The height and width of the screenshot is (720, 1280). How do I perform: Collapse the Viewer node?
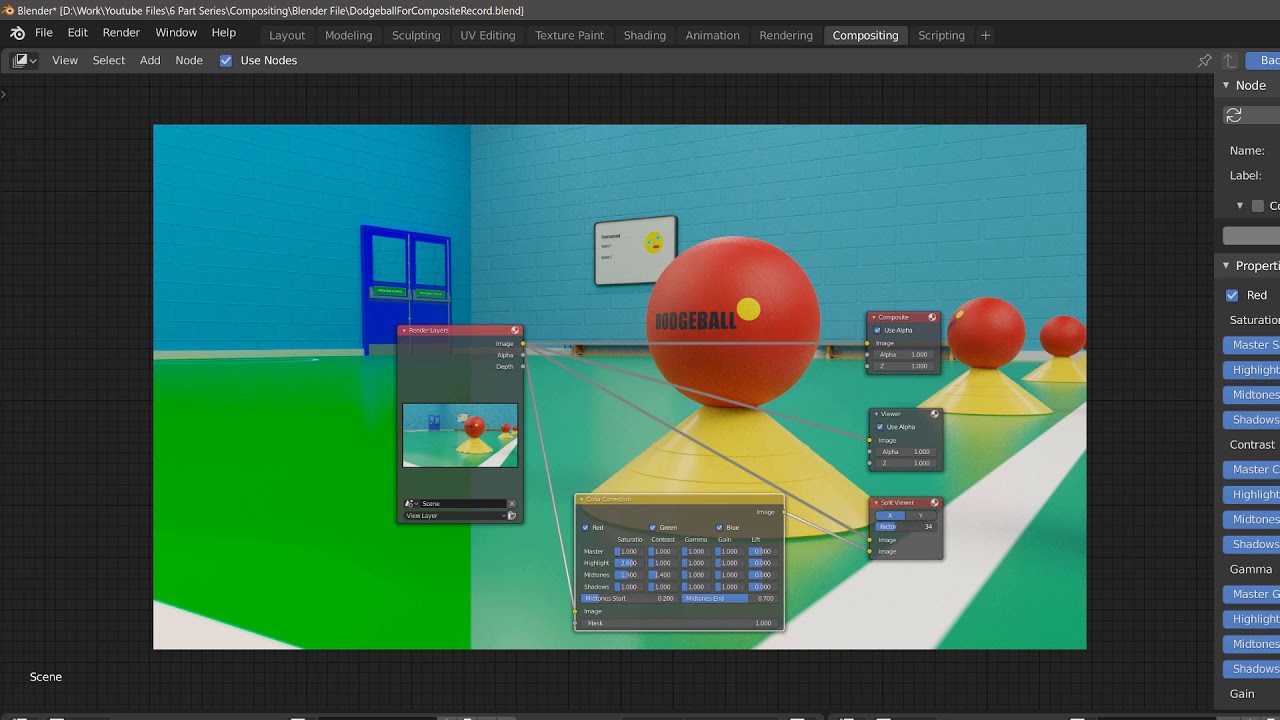tap(875, 414)
